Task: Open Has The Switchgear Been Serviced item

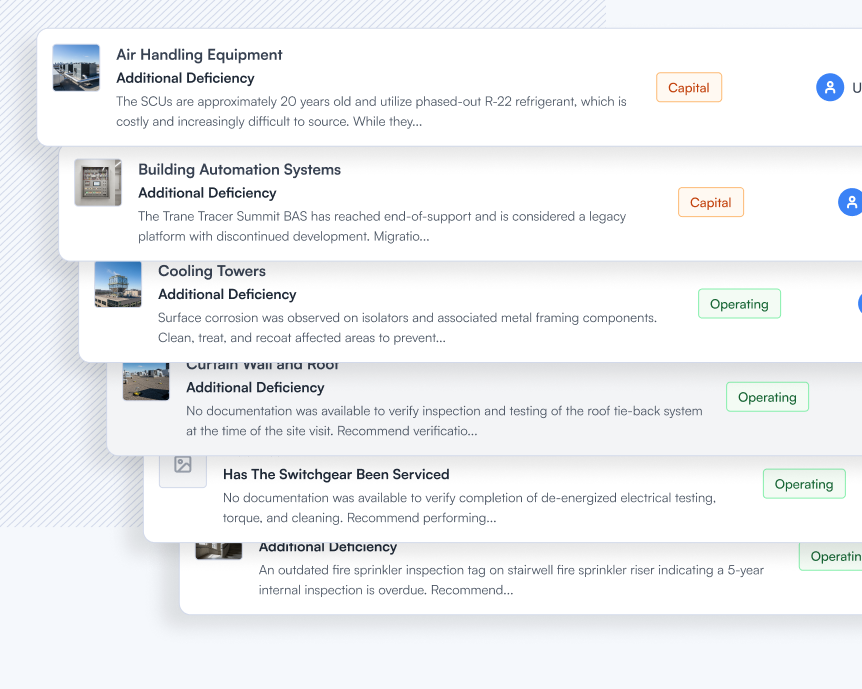Action: (x=336, y=475)
